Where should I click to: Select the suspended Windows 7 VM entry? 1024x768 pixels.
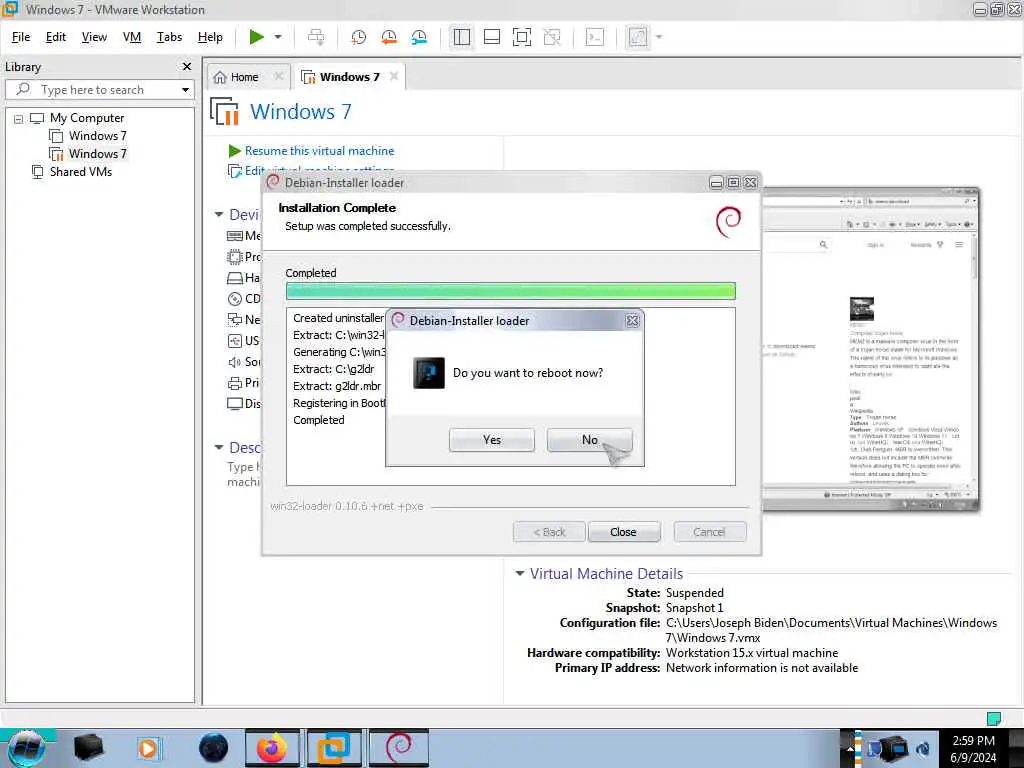97,154
